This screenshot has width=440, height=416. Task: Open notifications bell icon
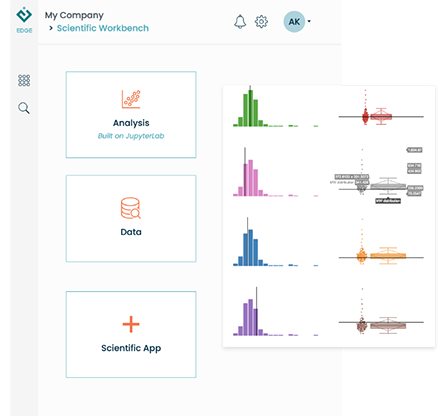point(240,22)
